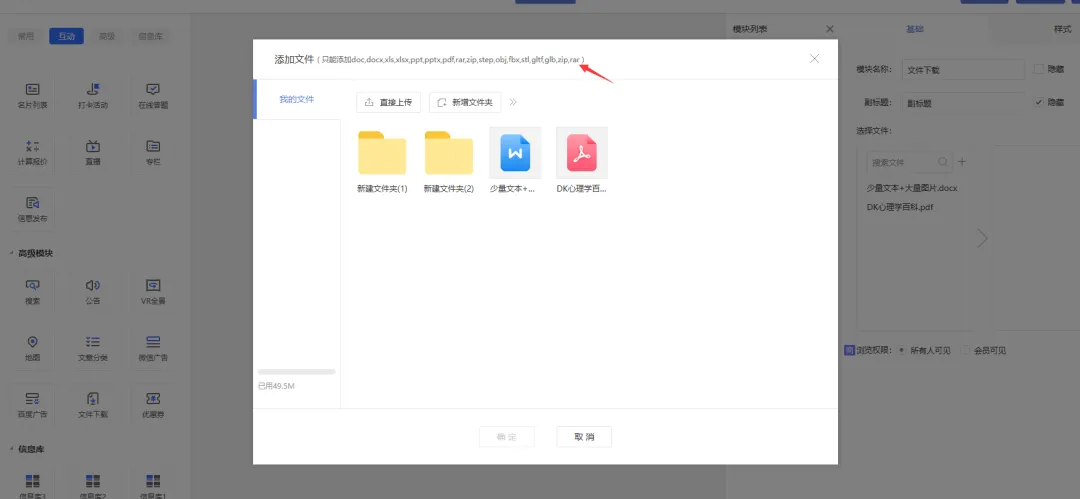The image size is (1080, 499).
Task: Click the storage usage bar above 已用49.5M
Action: (297, 371)
